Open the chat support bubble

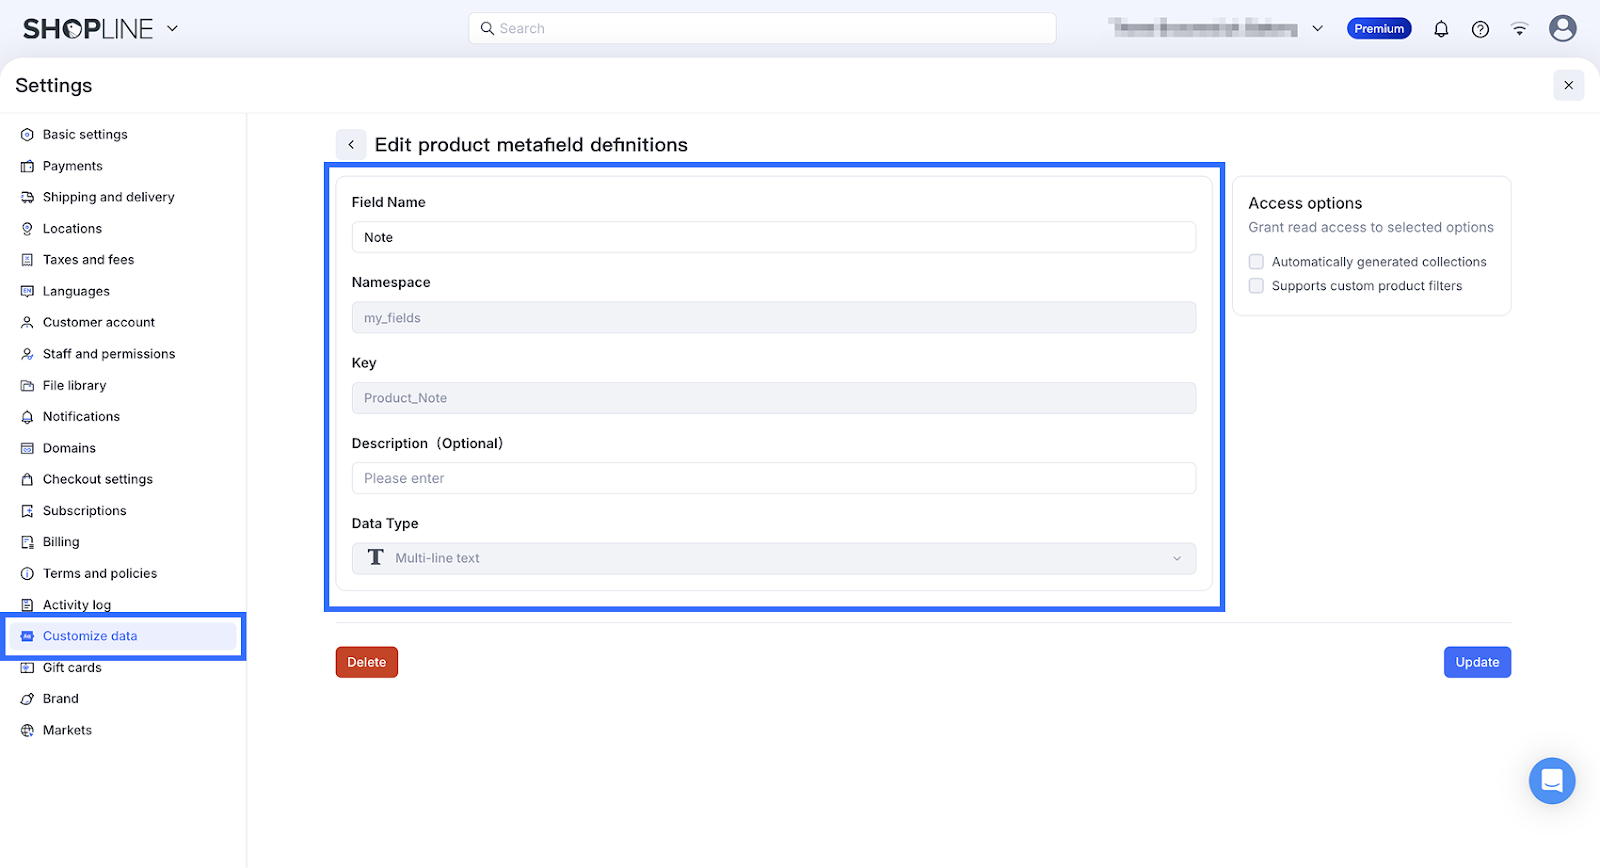pos(1551,780)
